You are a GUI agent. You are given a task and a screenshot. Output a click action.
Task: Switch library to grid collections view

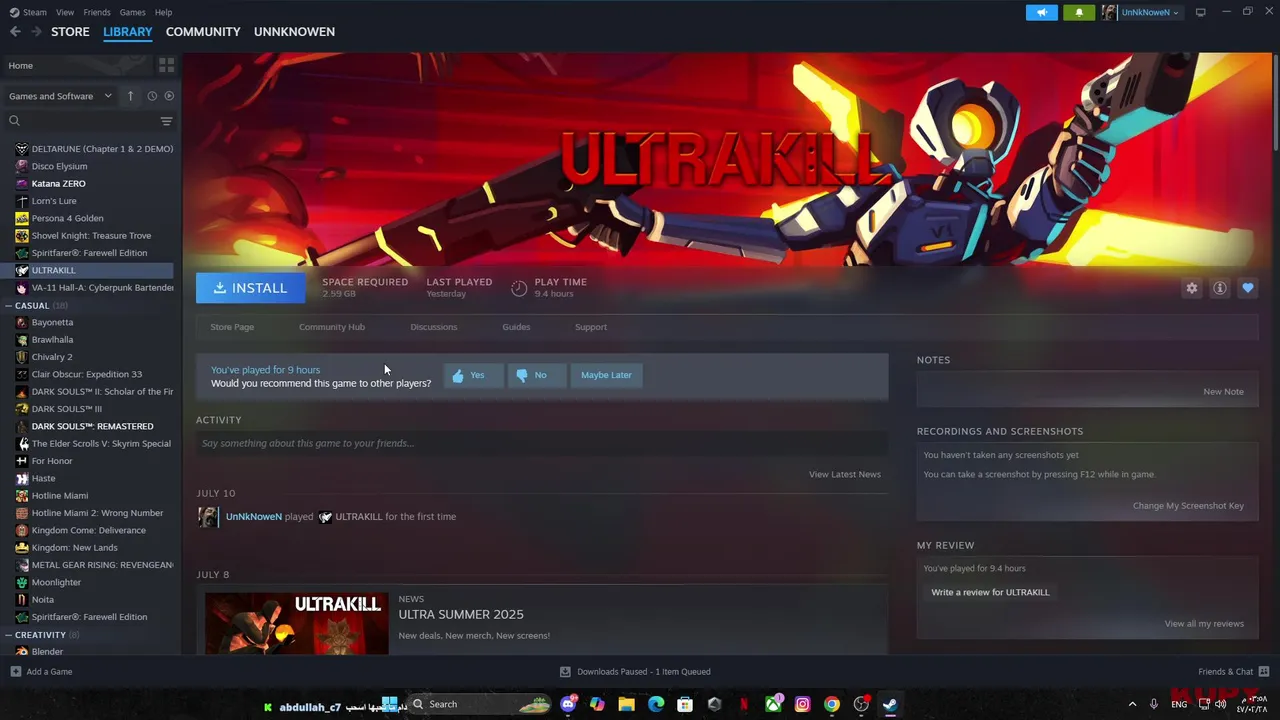point(166,65)
